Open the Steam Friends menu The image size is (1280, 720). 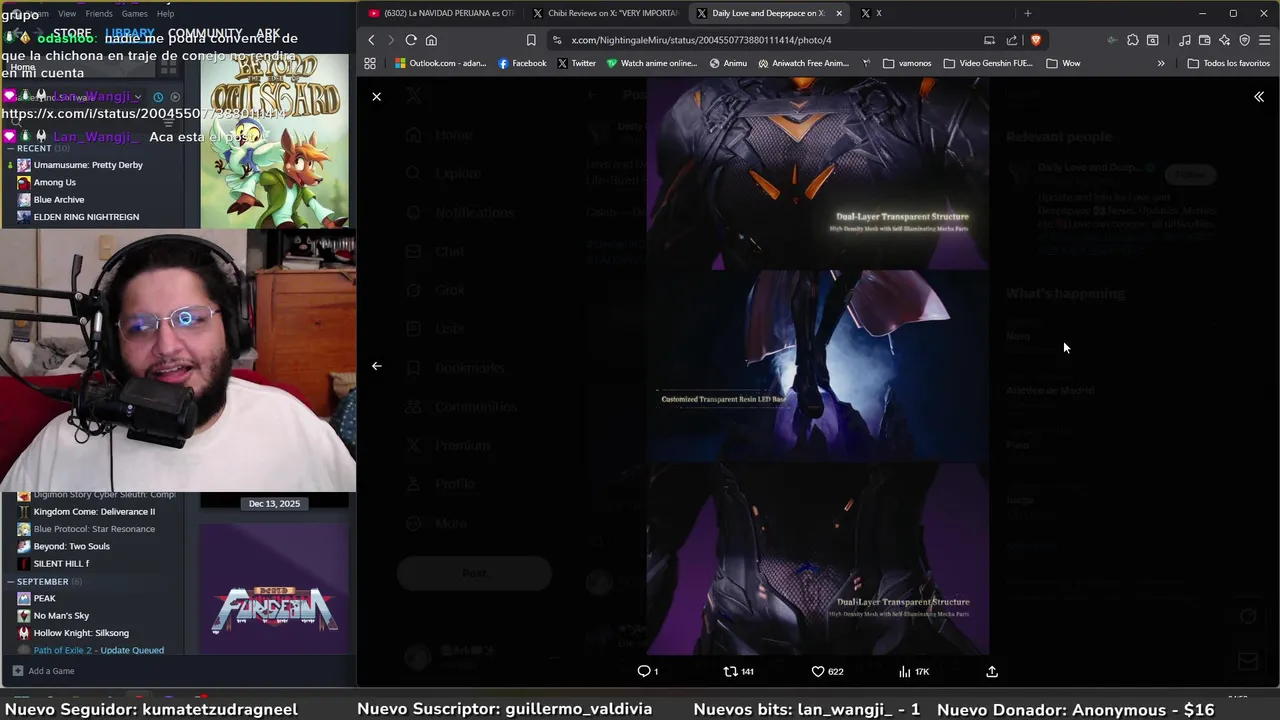tap(99, 14)
